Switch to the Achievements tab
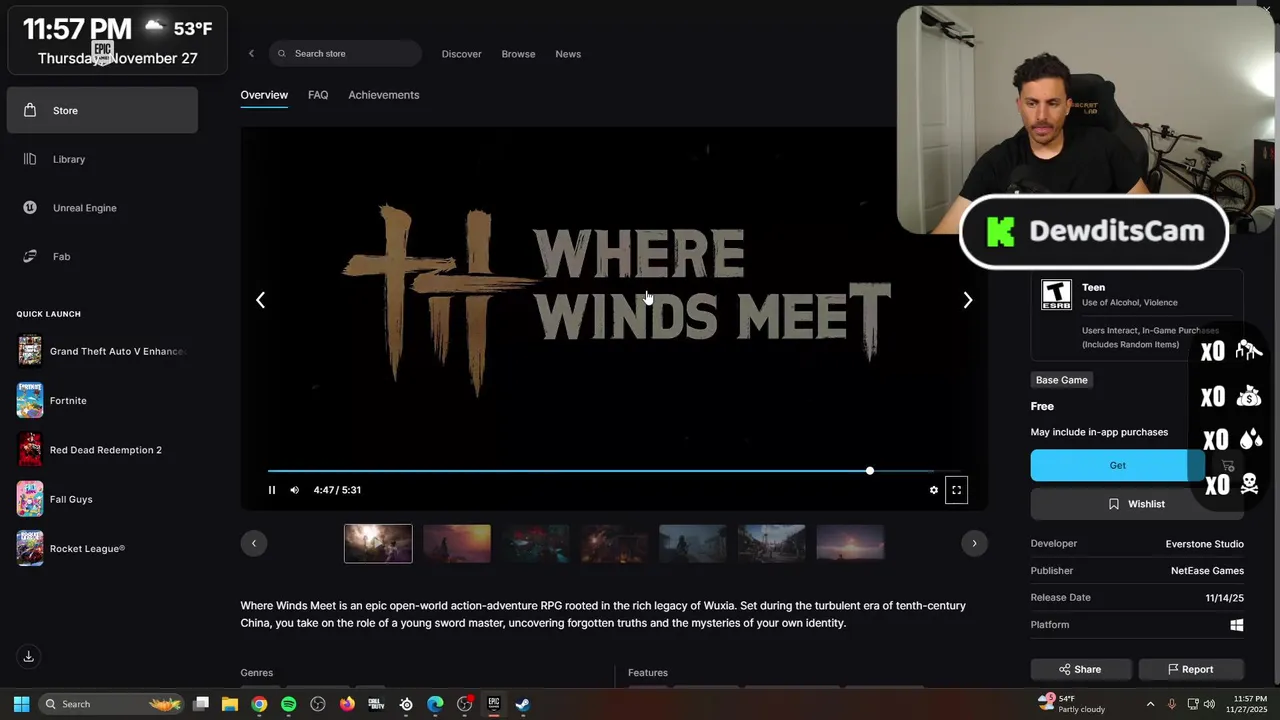The image size is (1280, 720). (384, 95)
